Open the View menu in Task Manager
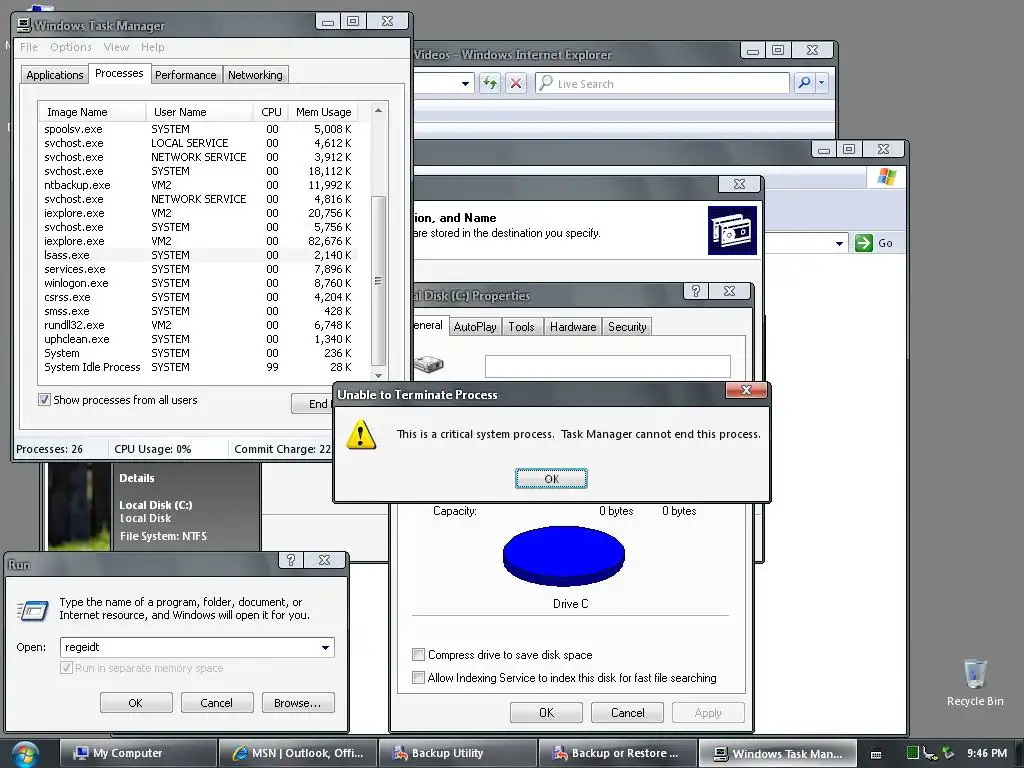The height and width of the screenshot is (768, 1024). tap(116, 47)
